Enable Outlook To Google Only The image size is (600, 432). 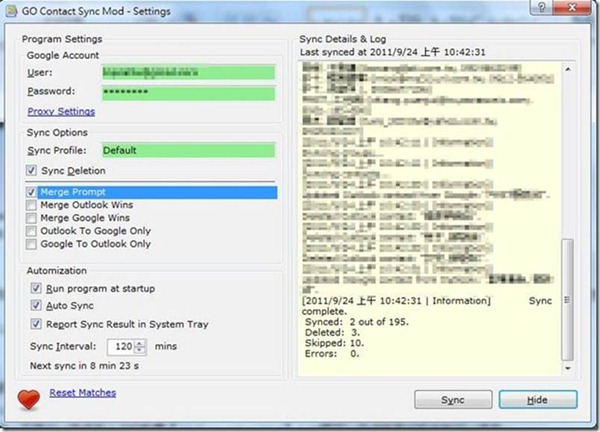31,231
